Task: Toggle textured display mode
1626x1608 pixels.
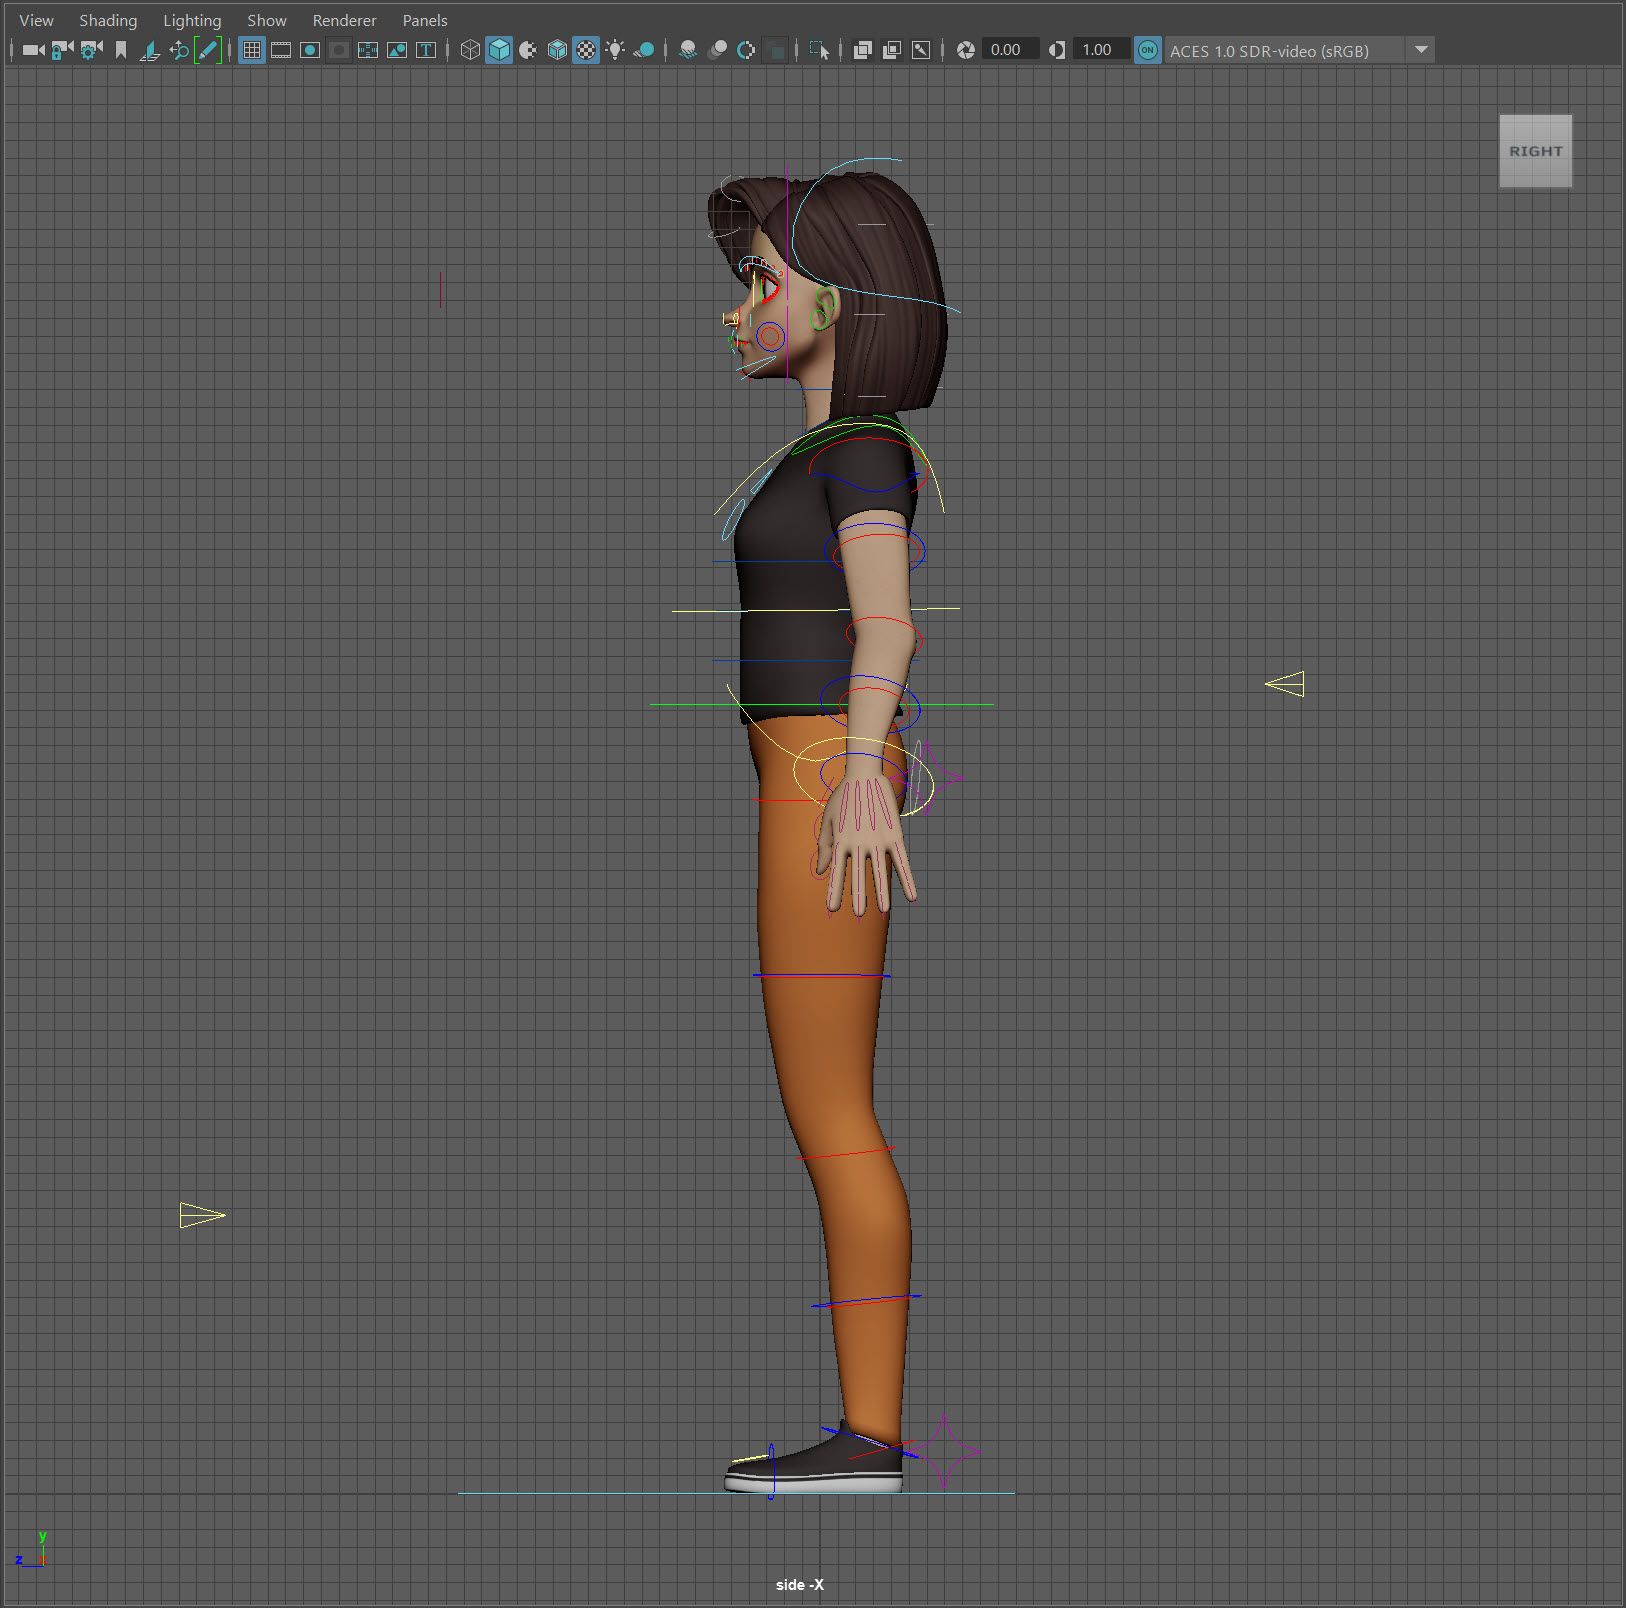Action: 586,50
